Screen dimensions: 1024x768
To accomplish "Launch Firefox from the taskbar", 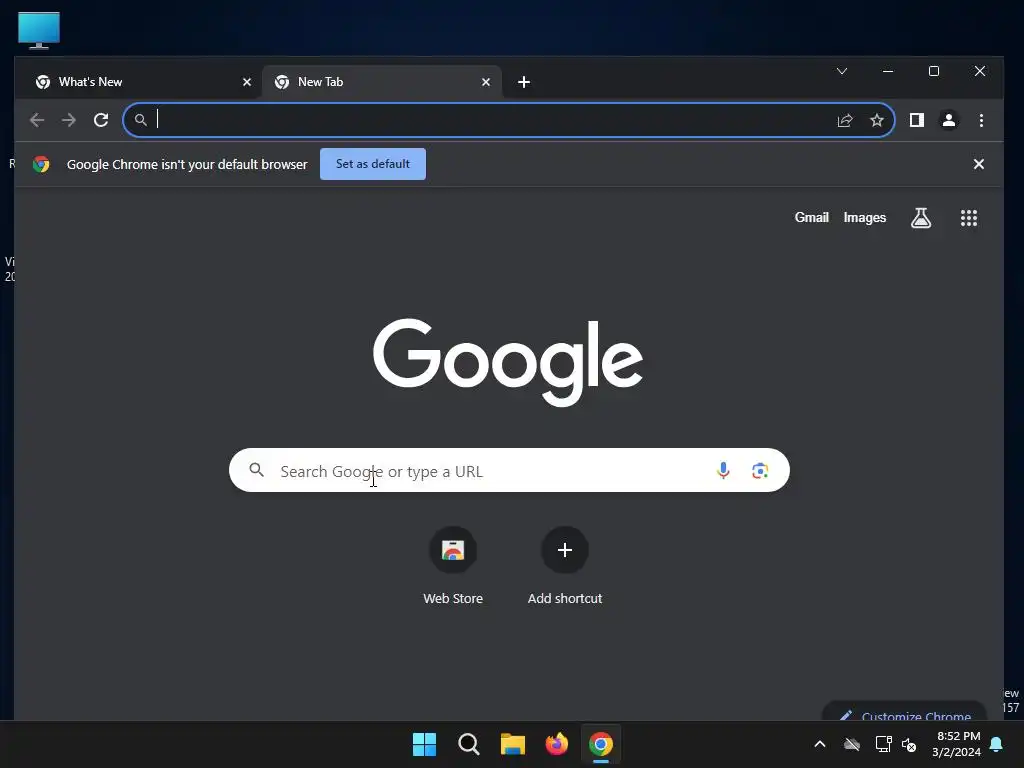I will tap(556, 744).
